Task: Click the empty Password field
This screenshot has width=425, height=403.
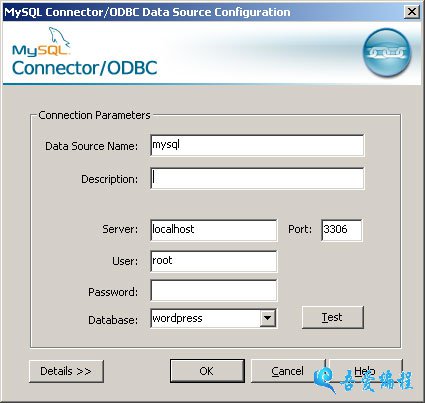Action: 214,291
